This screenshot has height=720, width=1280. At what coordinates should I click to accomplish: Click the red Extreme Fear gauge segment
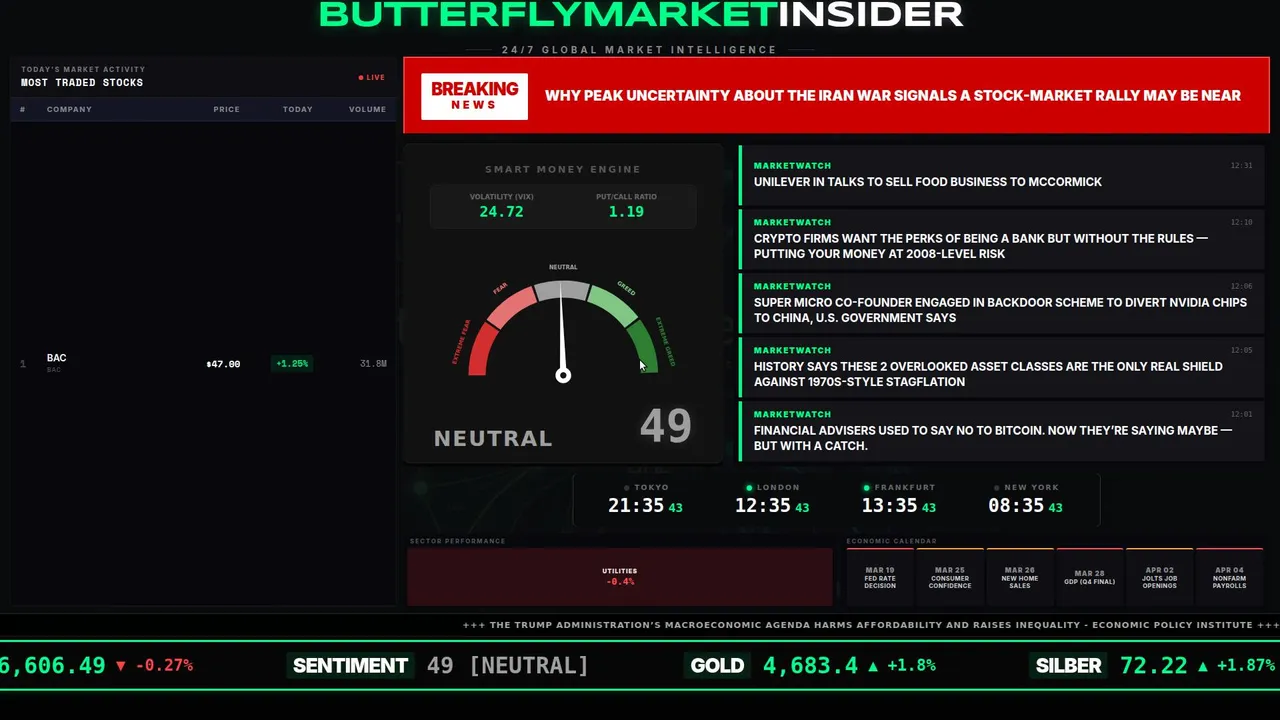coord(480,351)
